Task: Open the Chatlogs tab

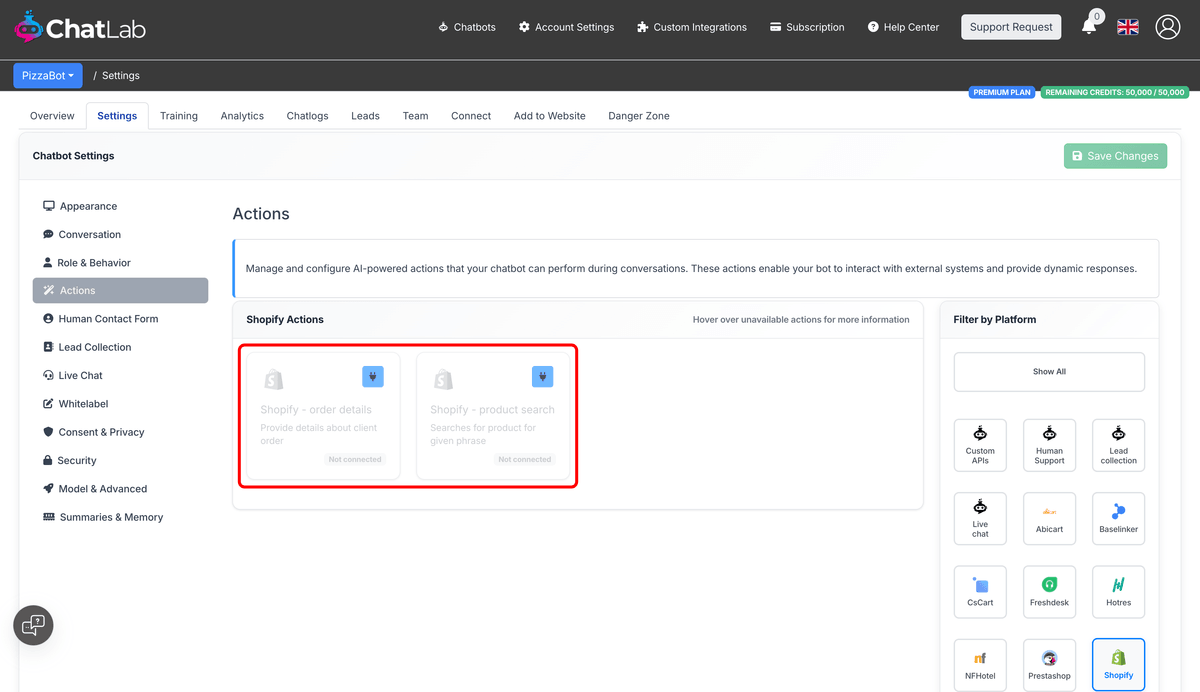Action: tap(307, 115)
